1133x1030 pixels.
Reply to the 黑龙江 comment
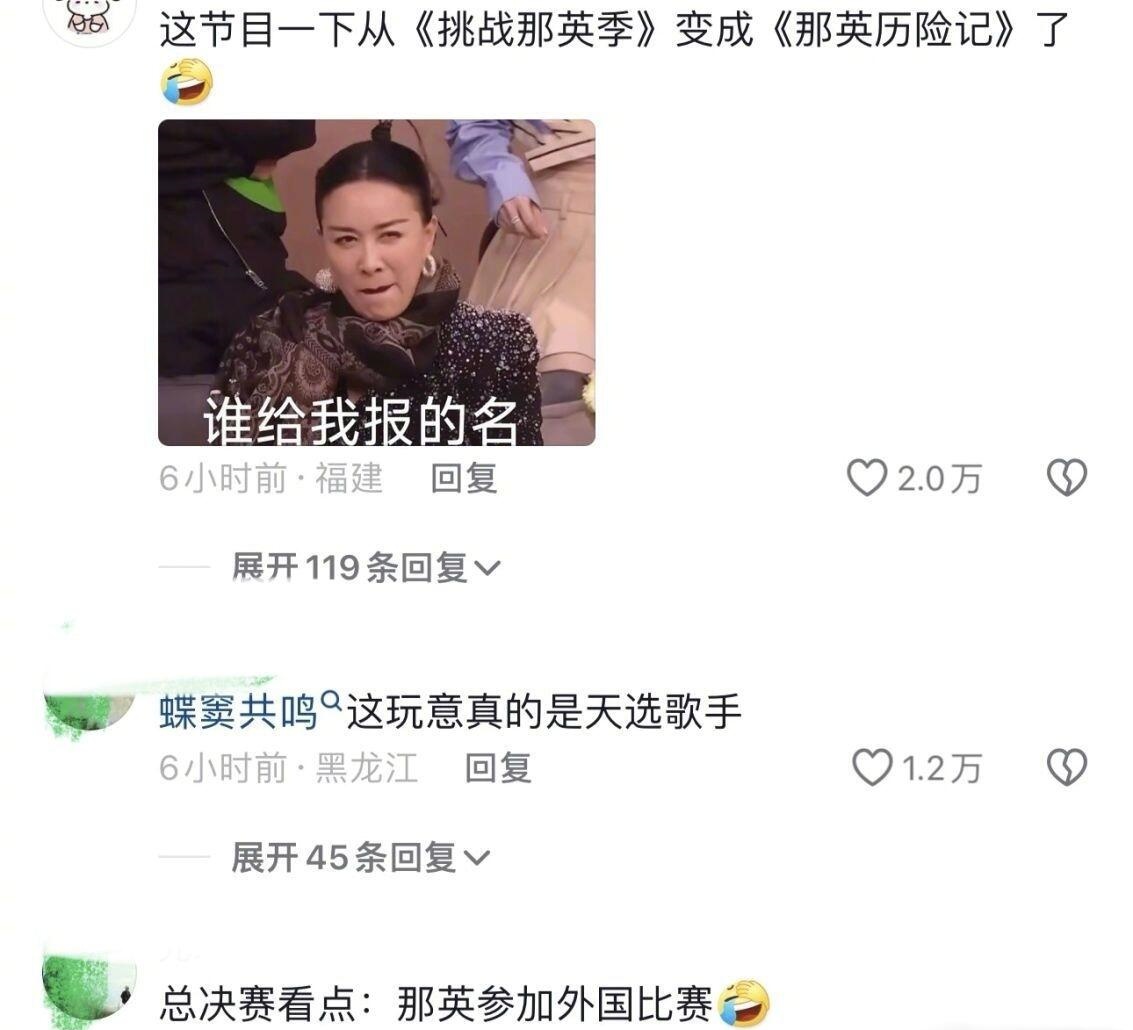[498, 768]
